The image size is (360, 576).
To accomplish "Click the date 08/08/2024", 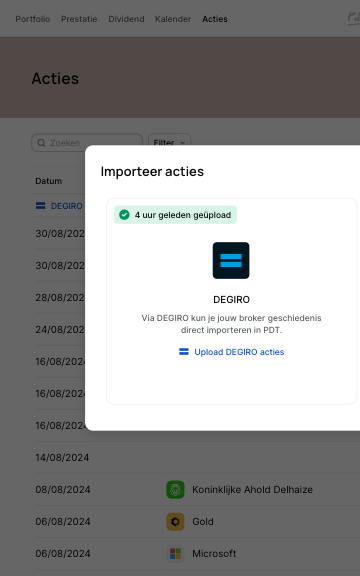I will [x=63, y=490].
